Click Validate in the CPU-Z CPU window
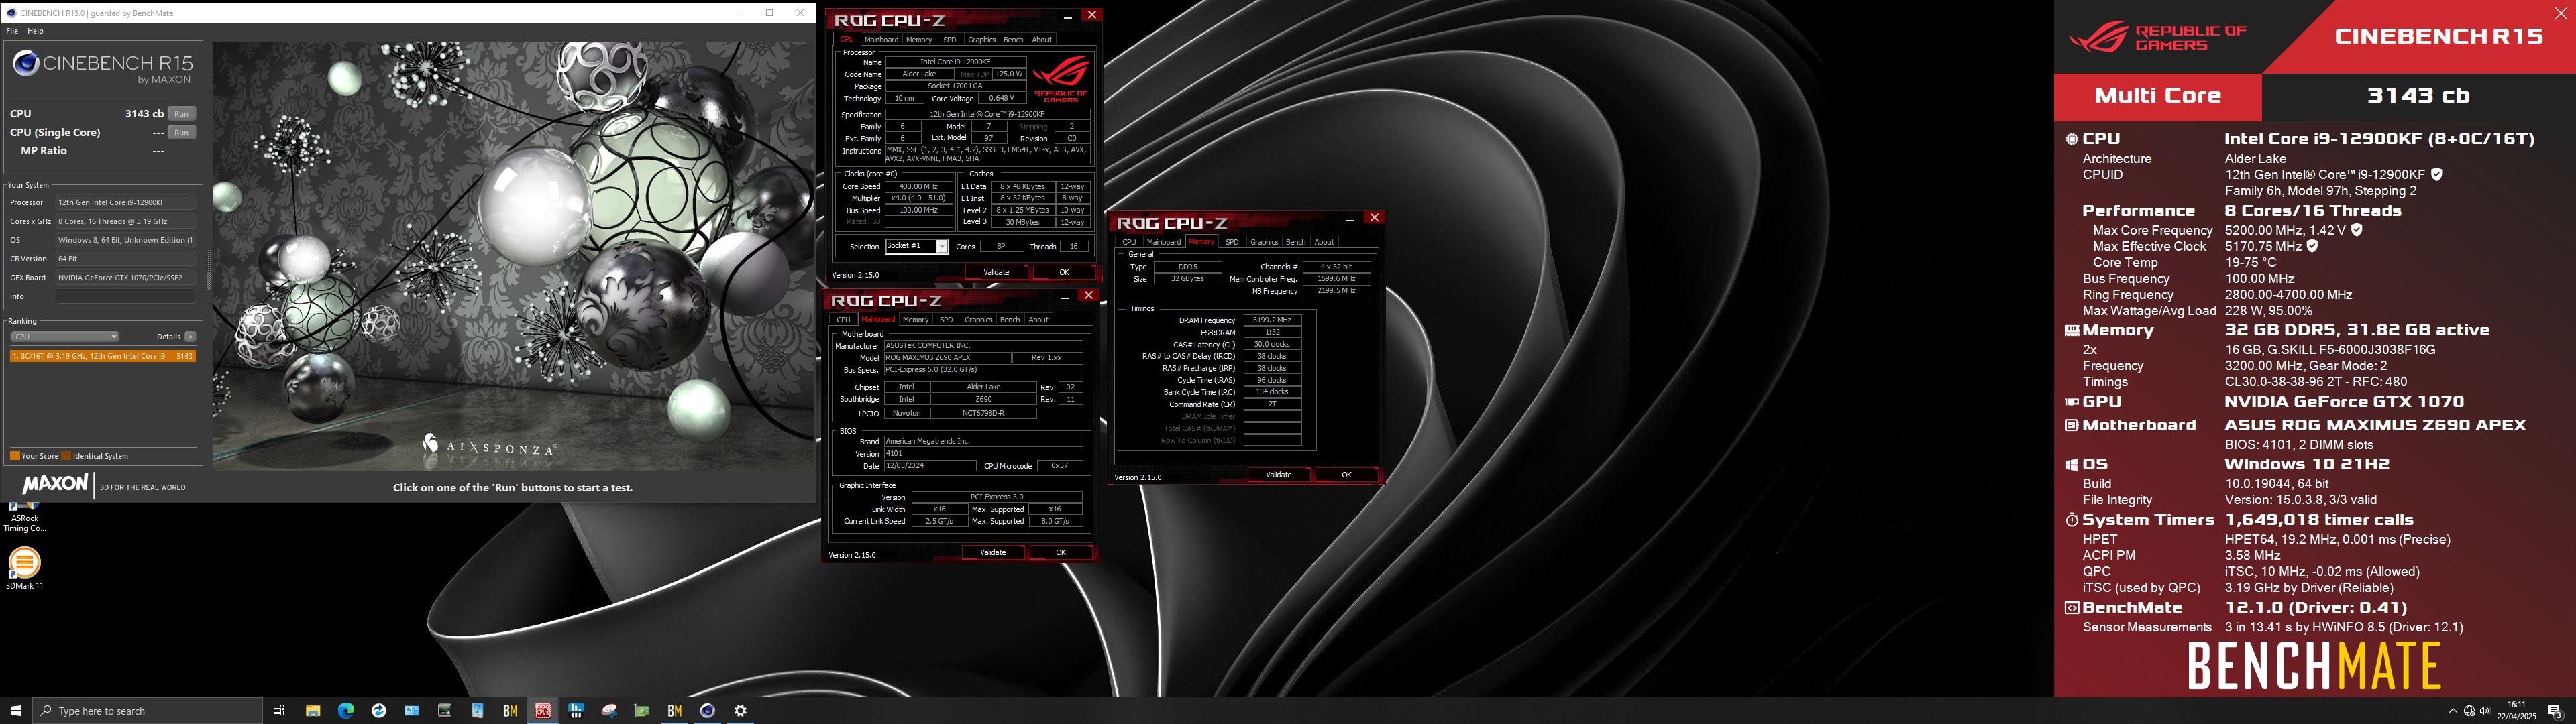 (x=996, y=272)
